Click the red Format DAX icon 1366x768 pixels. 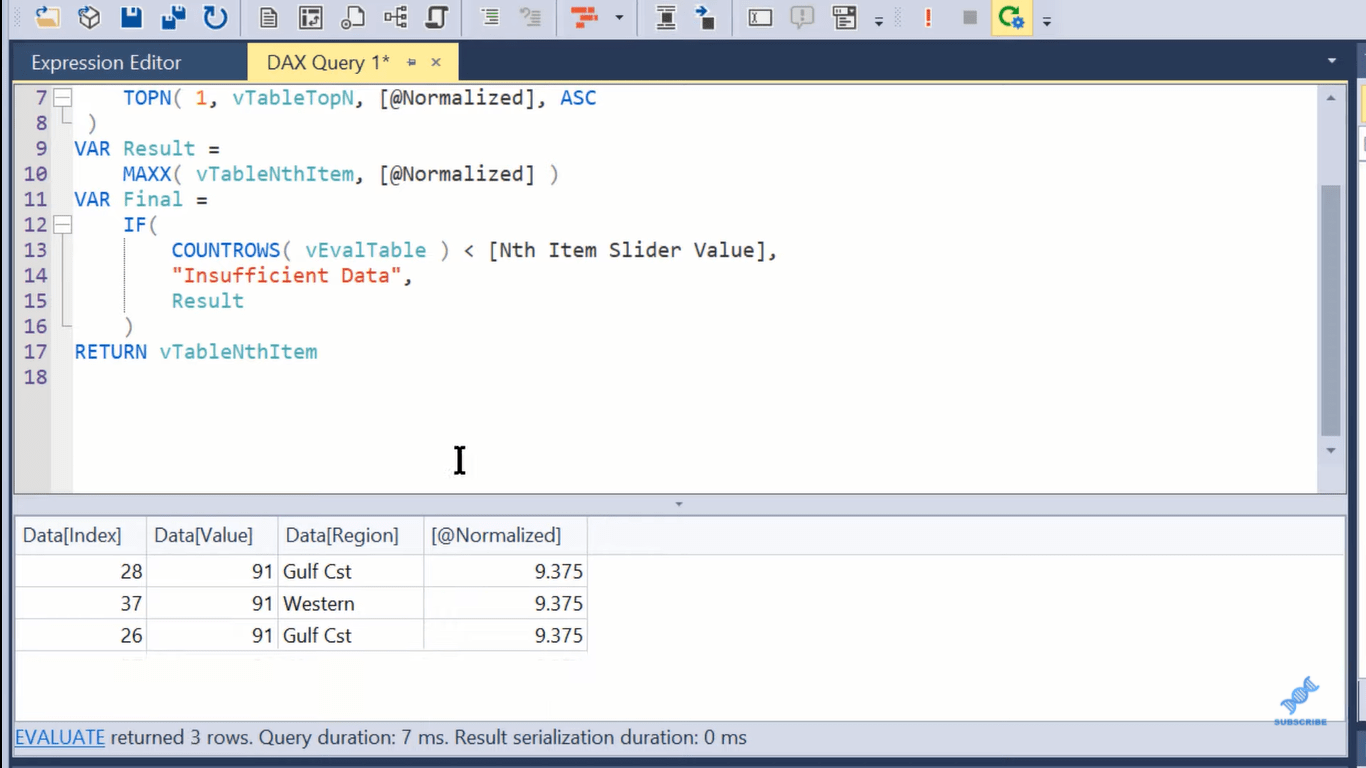[584, 17]
